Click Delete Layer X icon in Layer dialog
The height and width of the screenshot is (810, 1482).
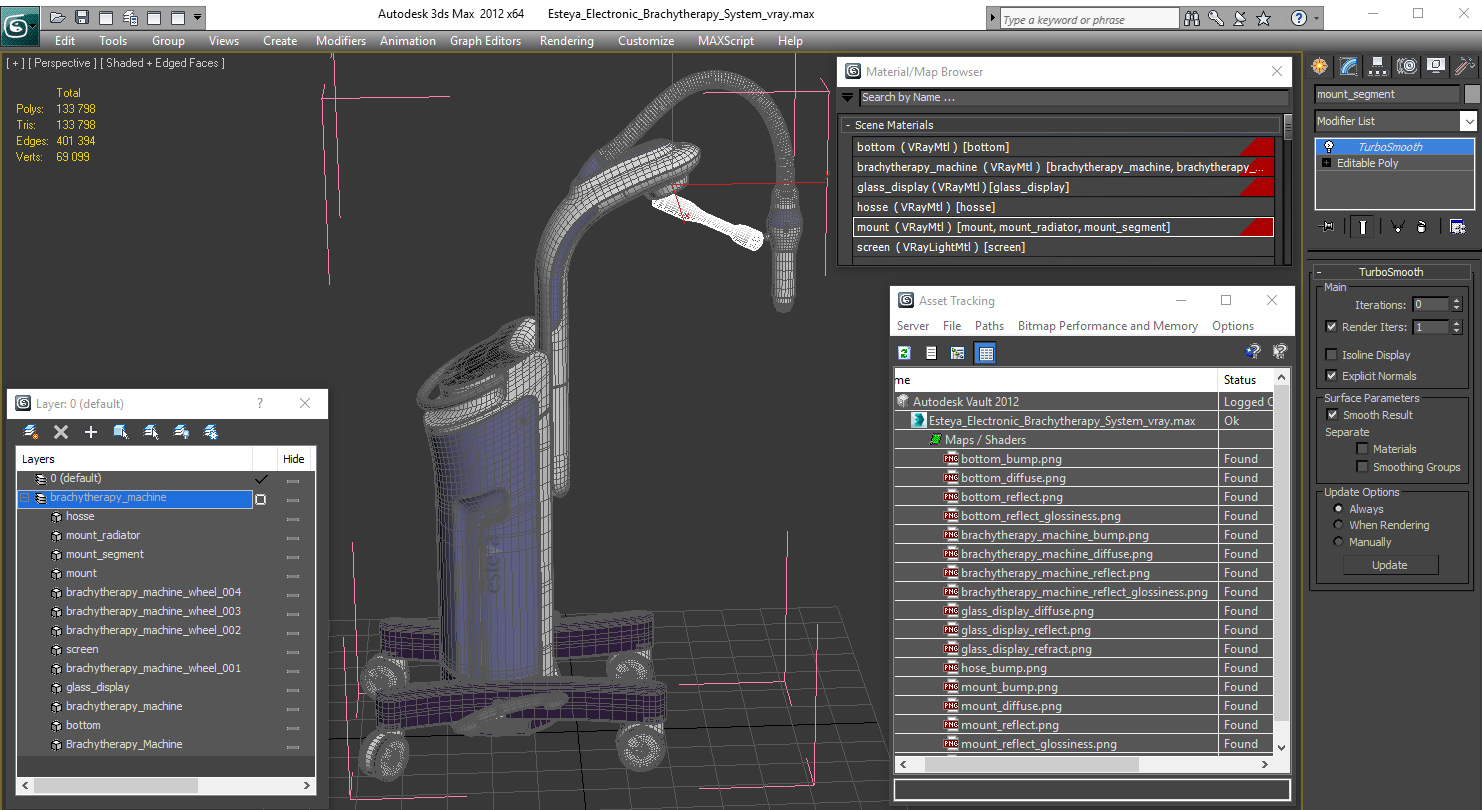pyautogui.click(x=61, y=432)
